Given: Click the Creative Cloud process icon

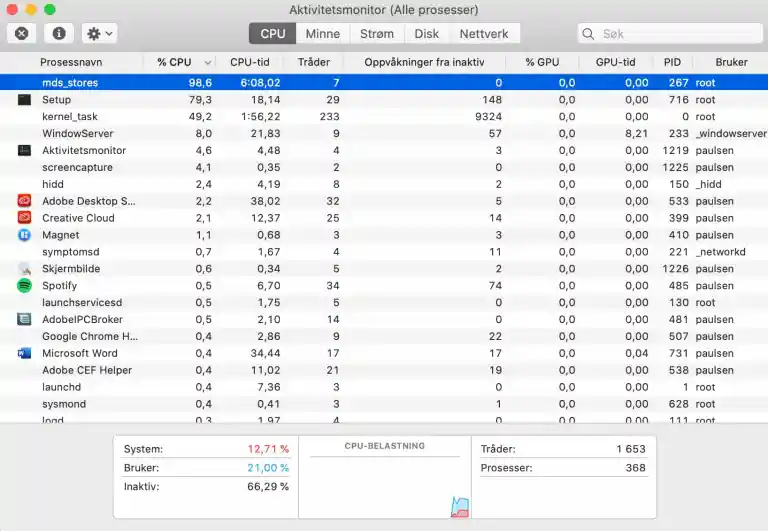Looking at the screenshot, I should click(24, 218).
